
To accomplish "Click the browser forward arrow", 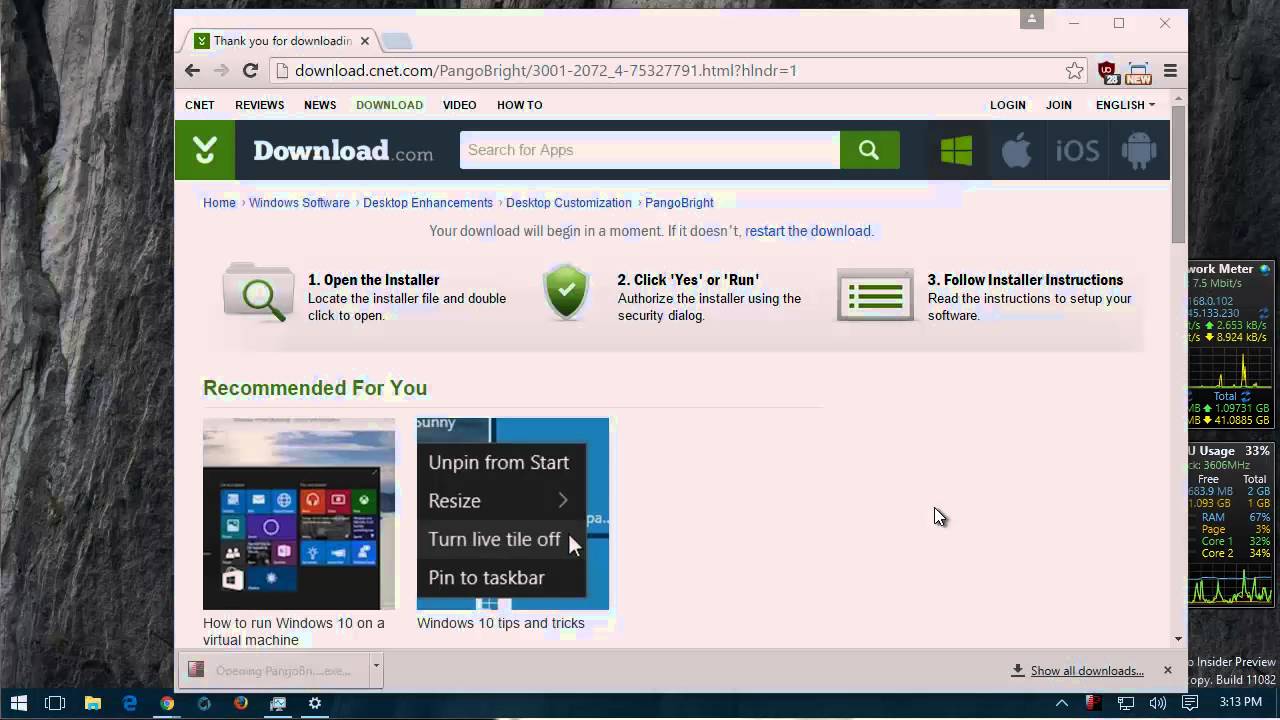I will pyautogui.click(x=221, y=70).
